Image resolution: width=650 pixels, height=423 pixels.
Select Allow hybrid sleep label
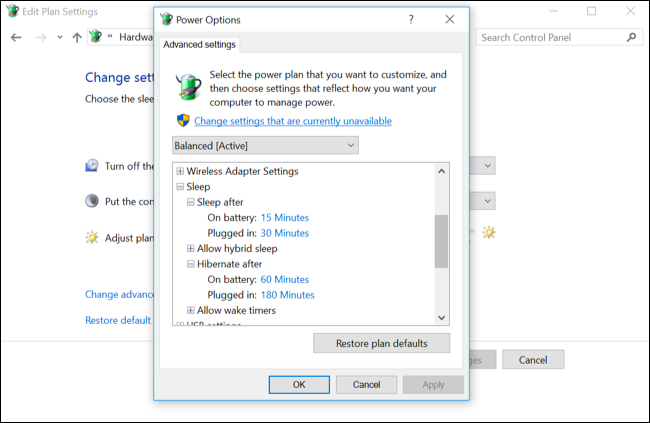(237, 248)
